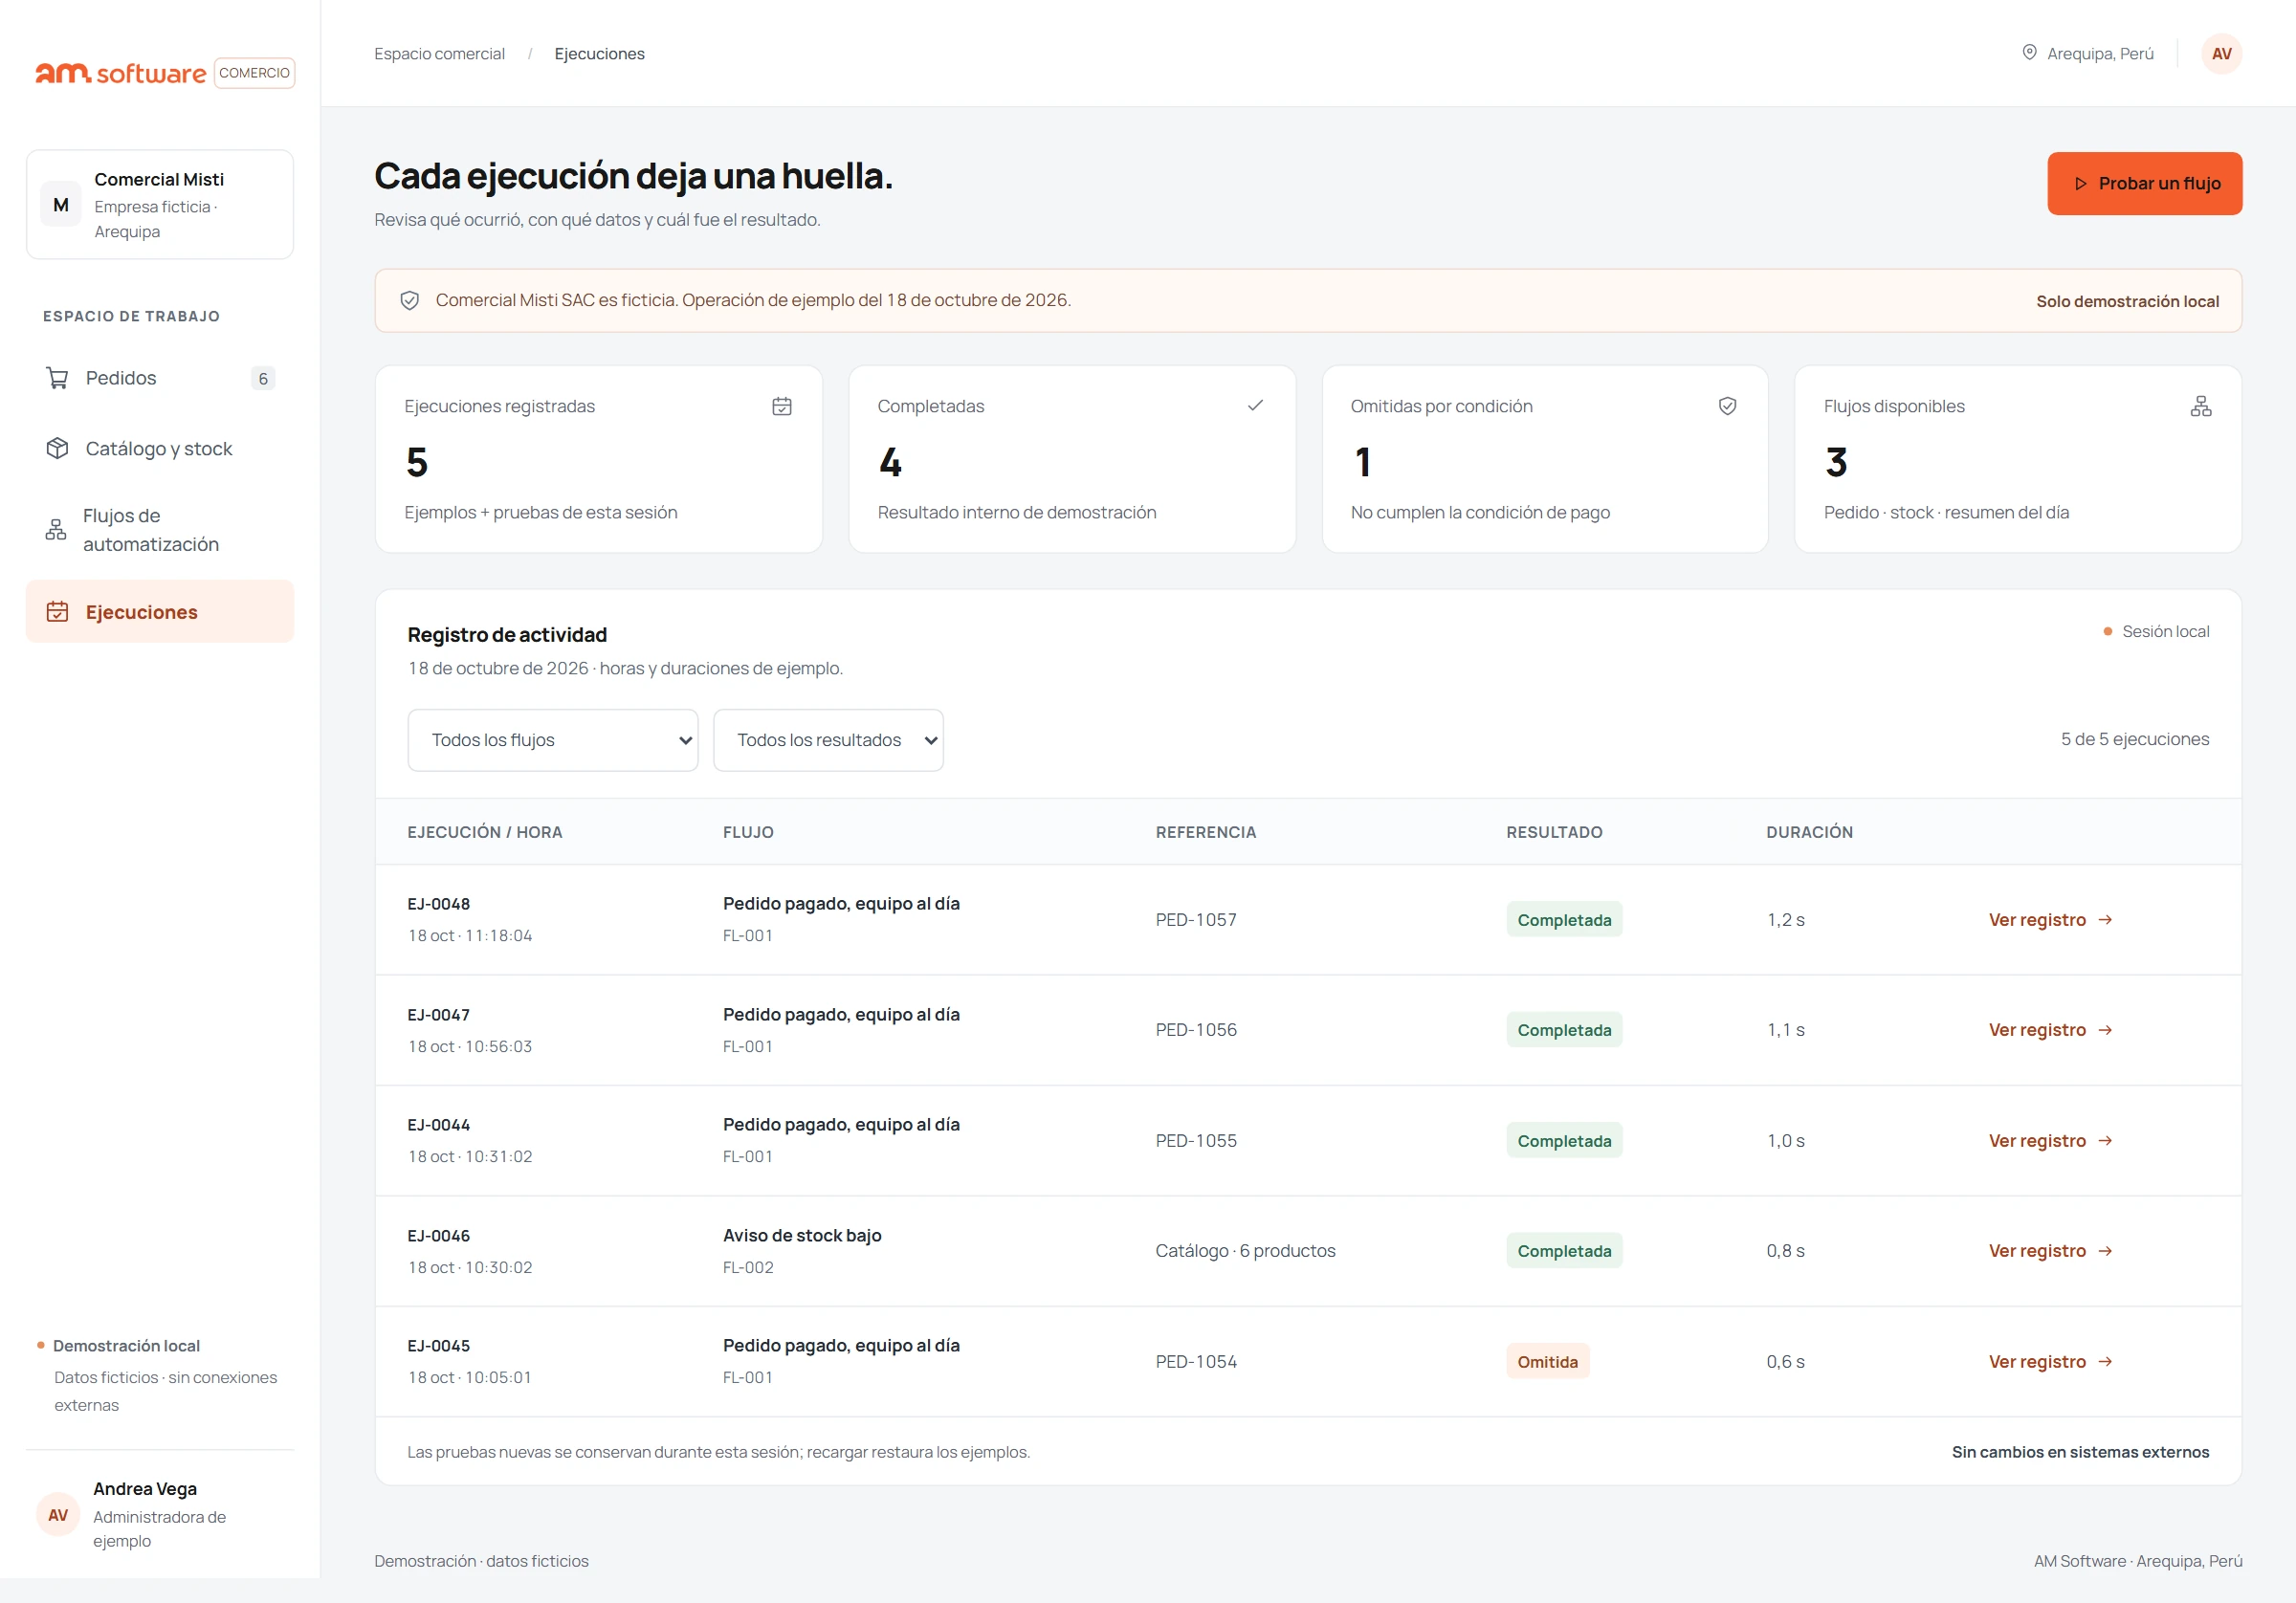This screenshot has width=2296, height=1603.
Task: Click the Pedidos cart icon
Action: 57,378
